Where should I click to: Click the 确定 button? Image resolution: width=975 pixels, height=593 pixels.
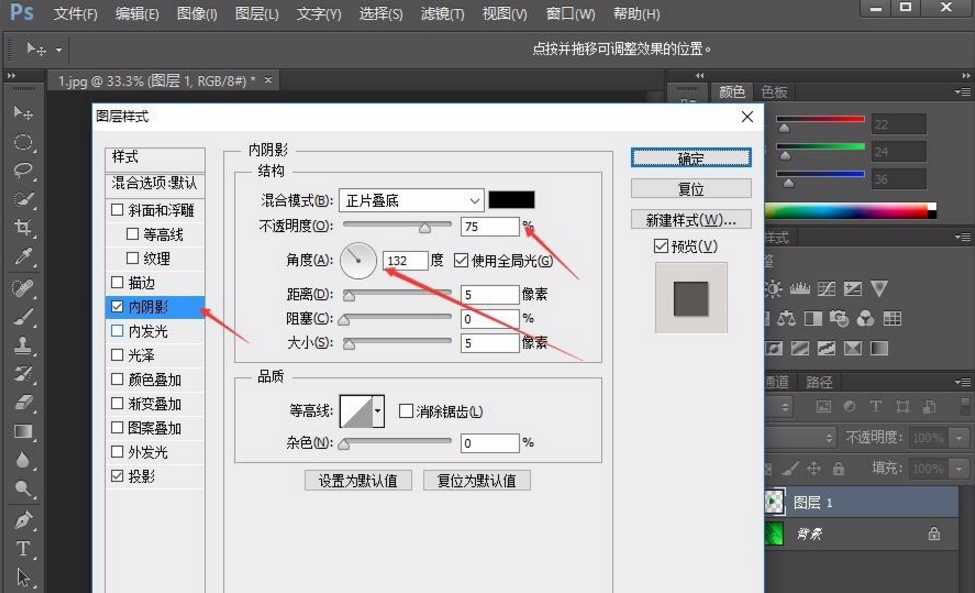pos(690,158)
